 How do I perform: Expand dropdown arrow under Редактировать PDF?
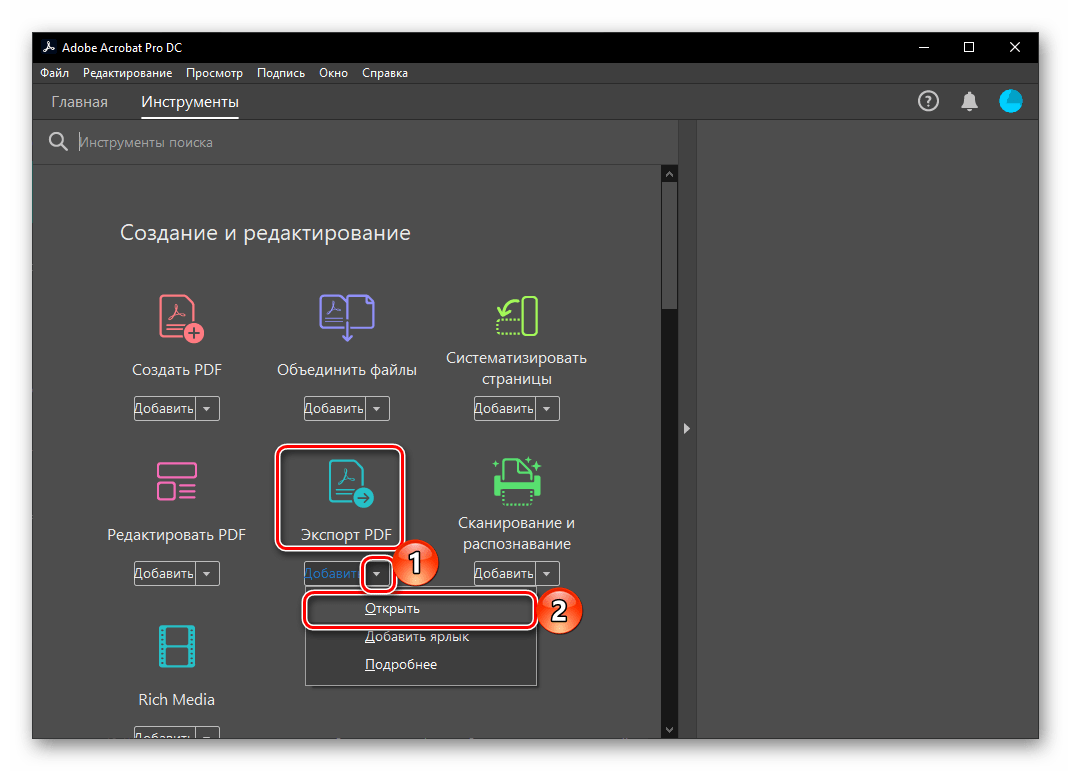(x=207, y=574)
